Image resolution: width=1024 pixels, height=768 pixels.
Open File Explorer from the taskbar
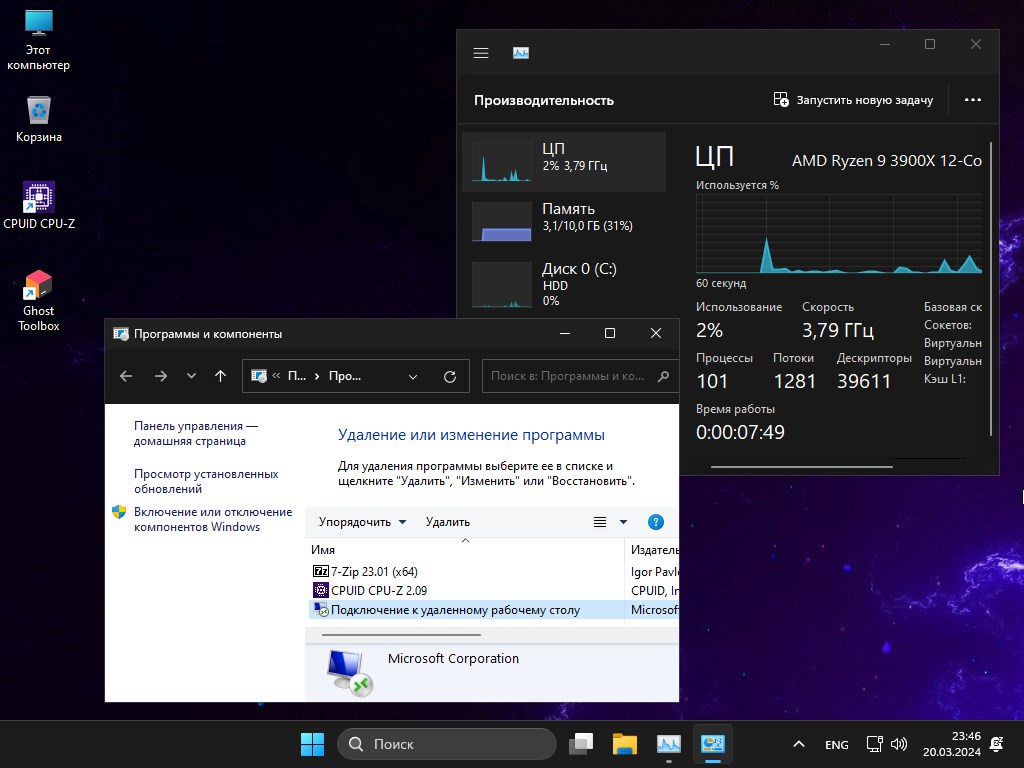click(x=625, y=744)
